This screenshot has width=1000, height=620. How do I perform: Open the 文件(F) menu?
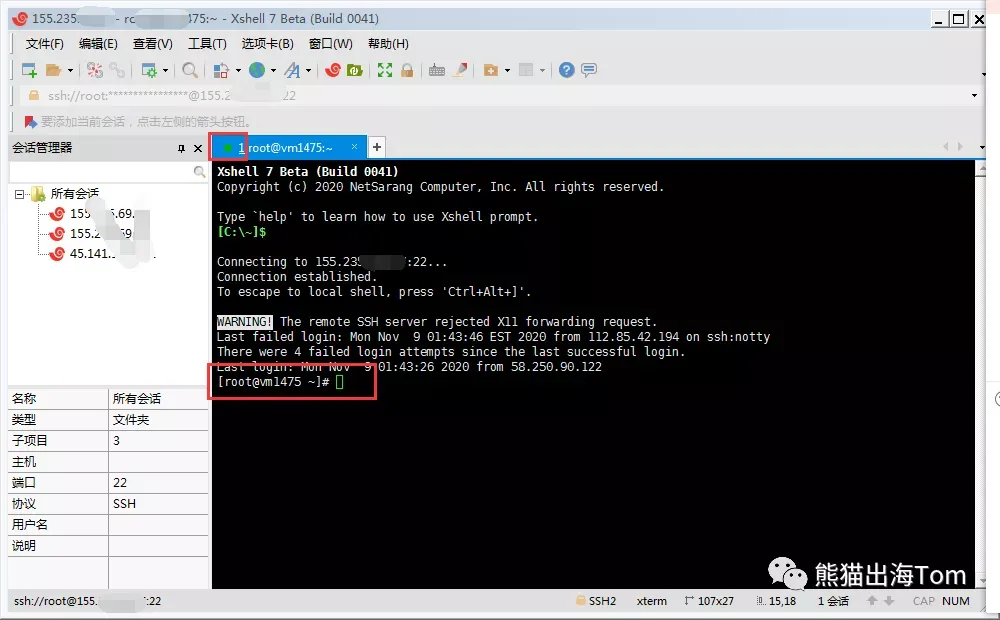coord(45,44)
